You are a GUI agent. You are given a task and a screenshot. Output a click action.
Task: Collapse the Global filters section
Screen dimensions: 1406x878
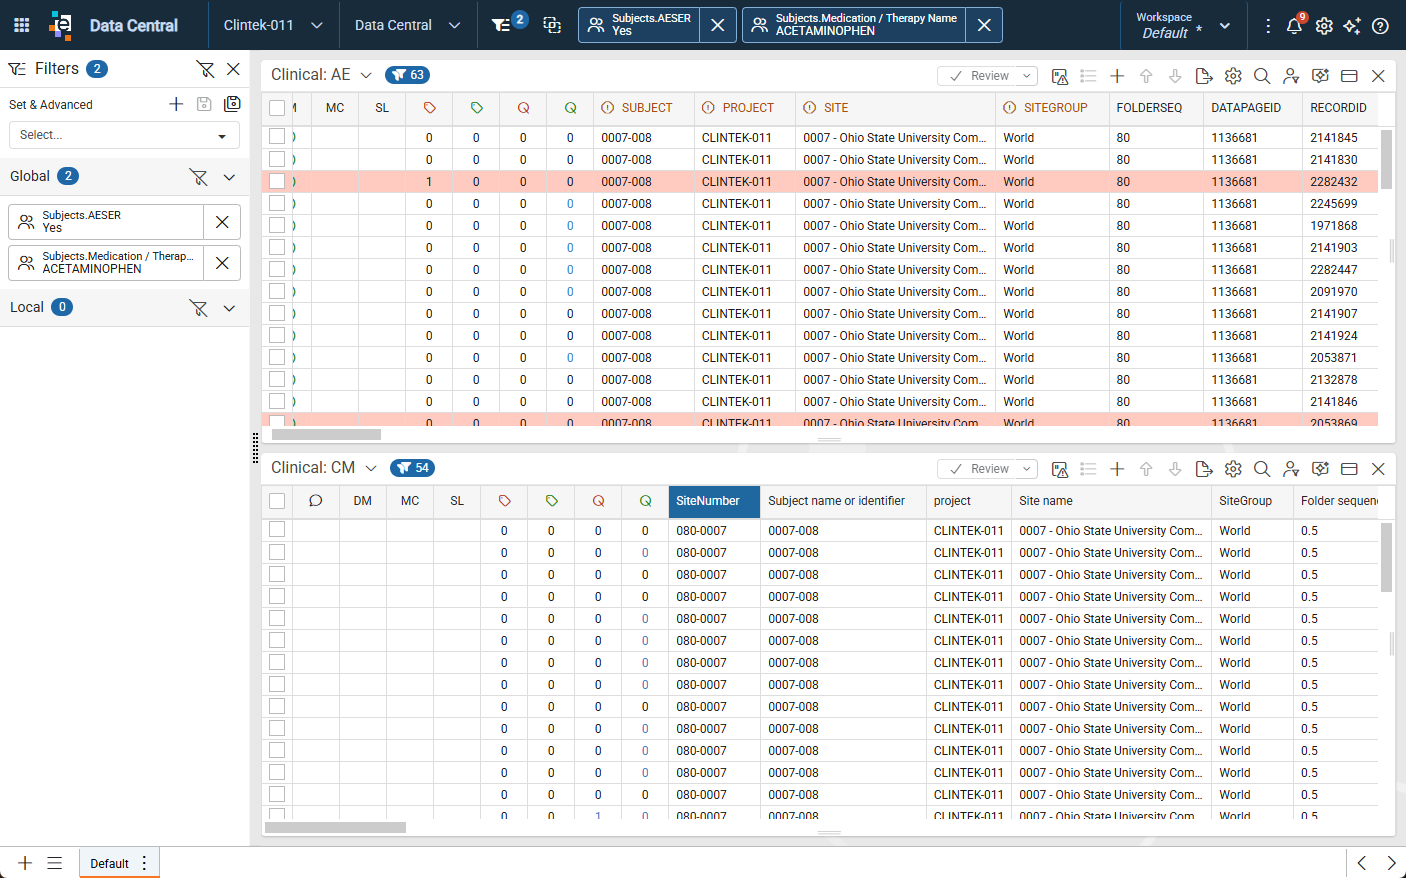(229, 177)
